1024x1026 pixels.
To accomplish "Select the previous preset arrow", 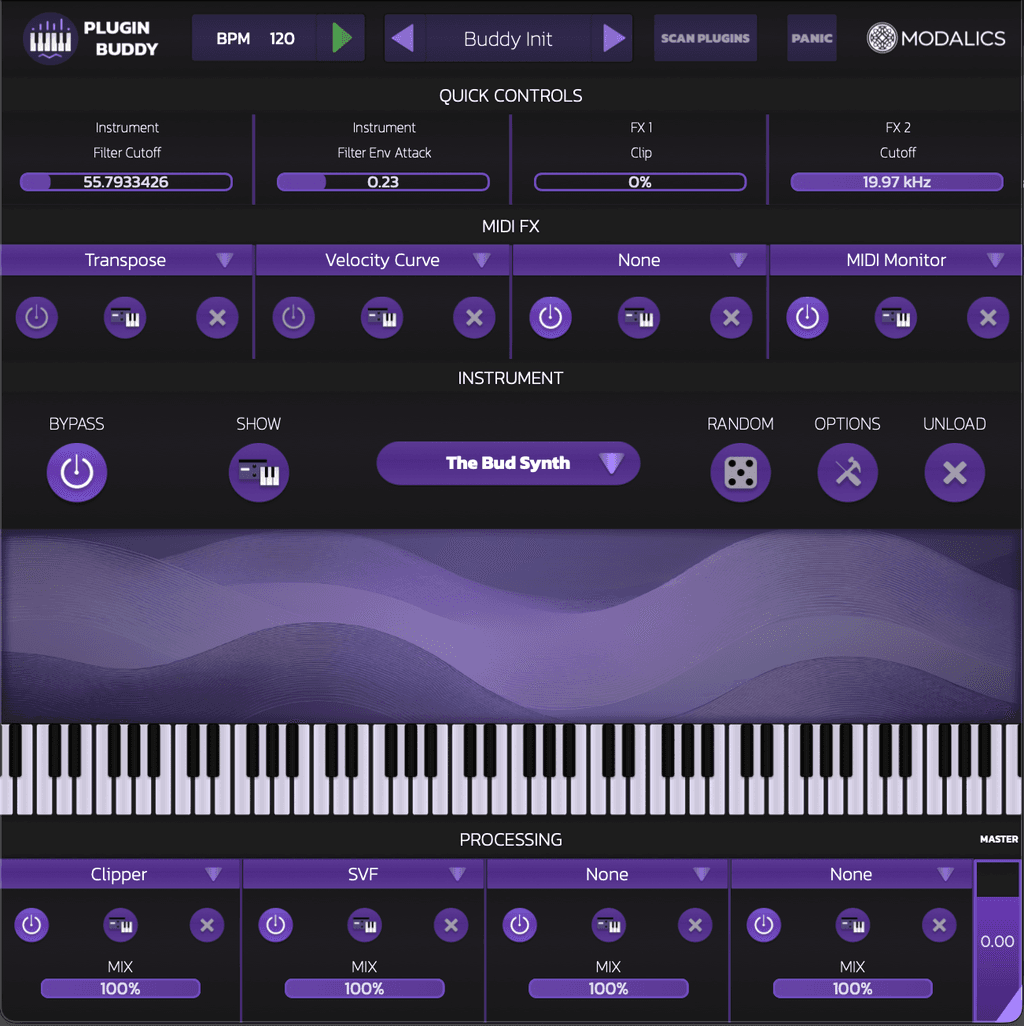I will [404, 38].
